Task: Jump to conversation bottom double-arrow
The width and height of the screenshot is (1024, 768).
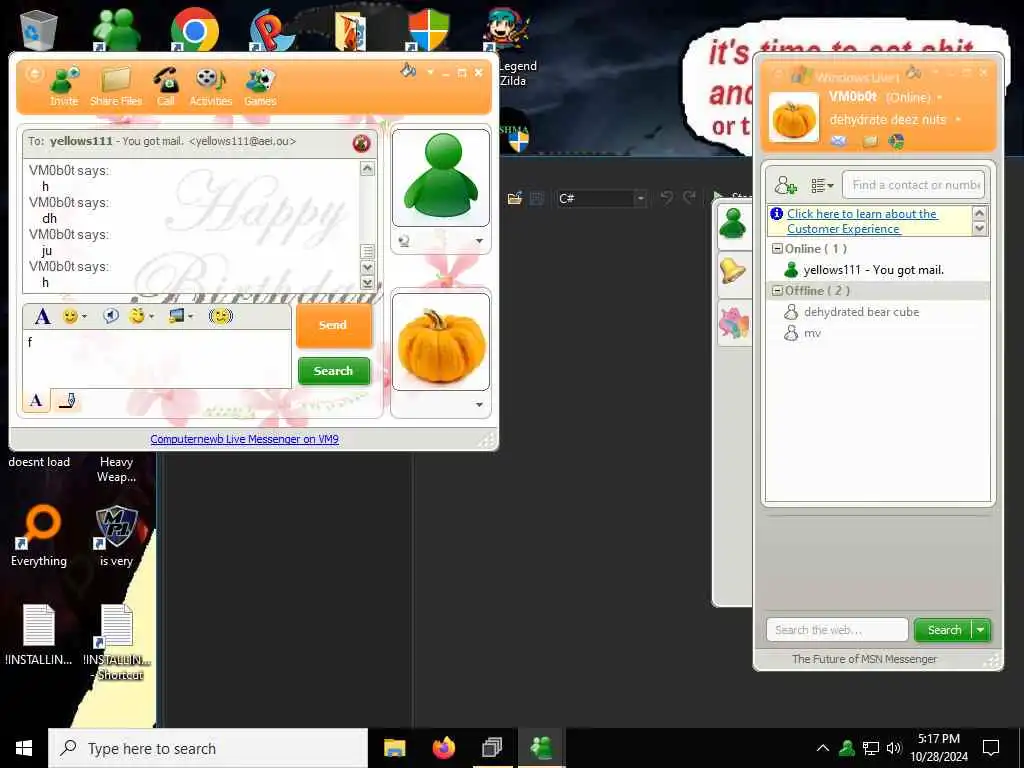Action: (368, 283)
